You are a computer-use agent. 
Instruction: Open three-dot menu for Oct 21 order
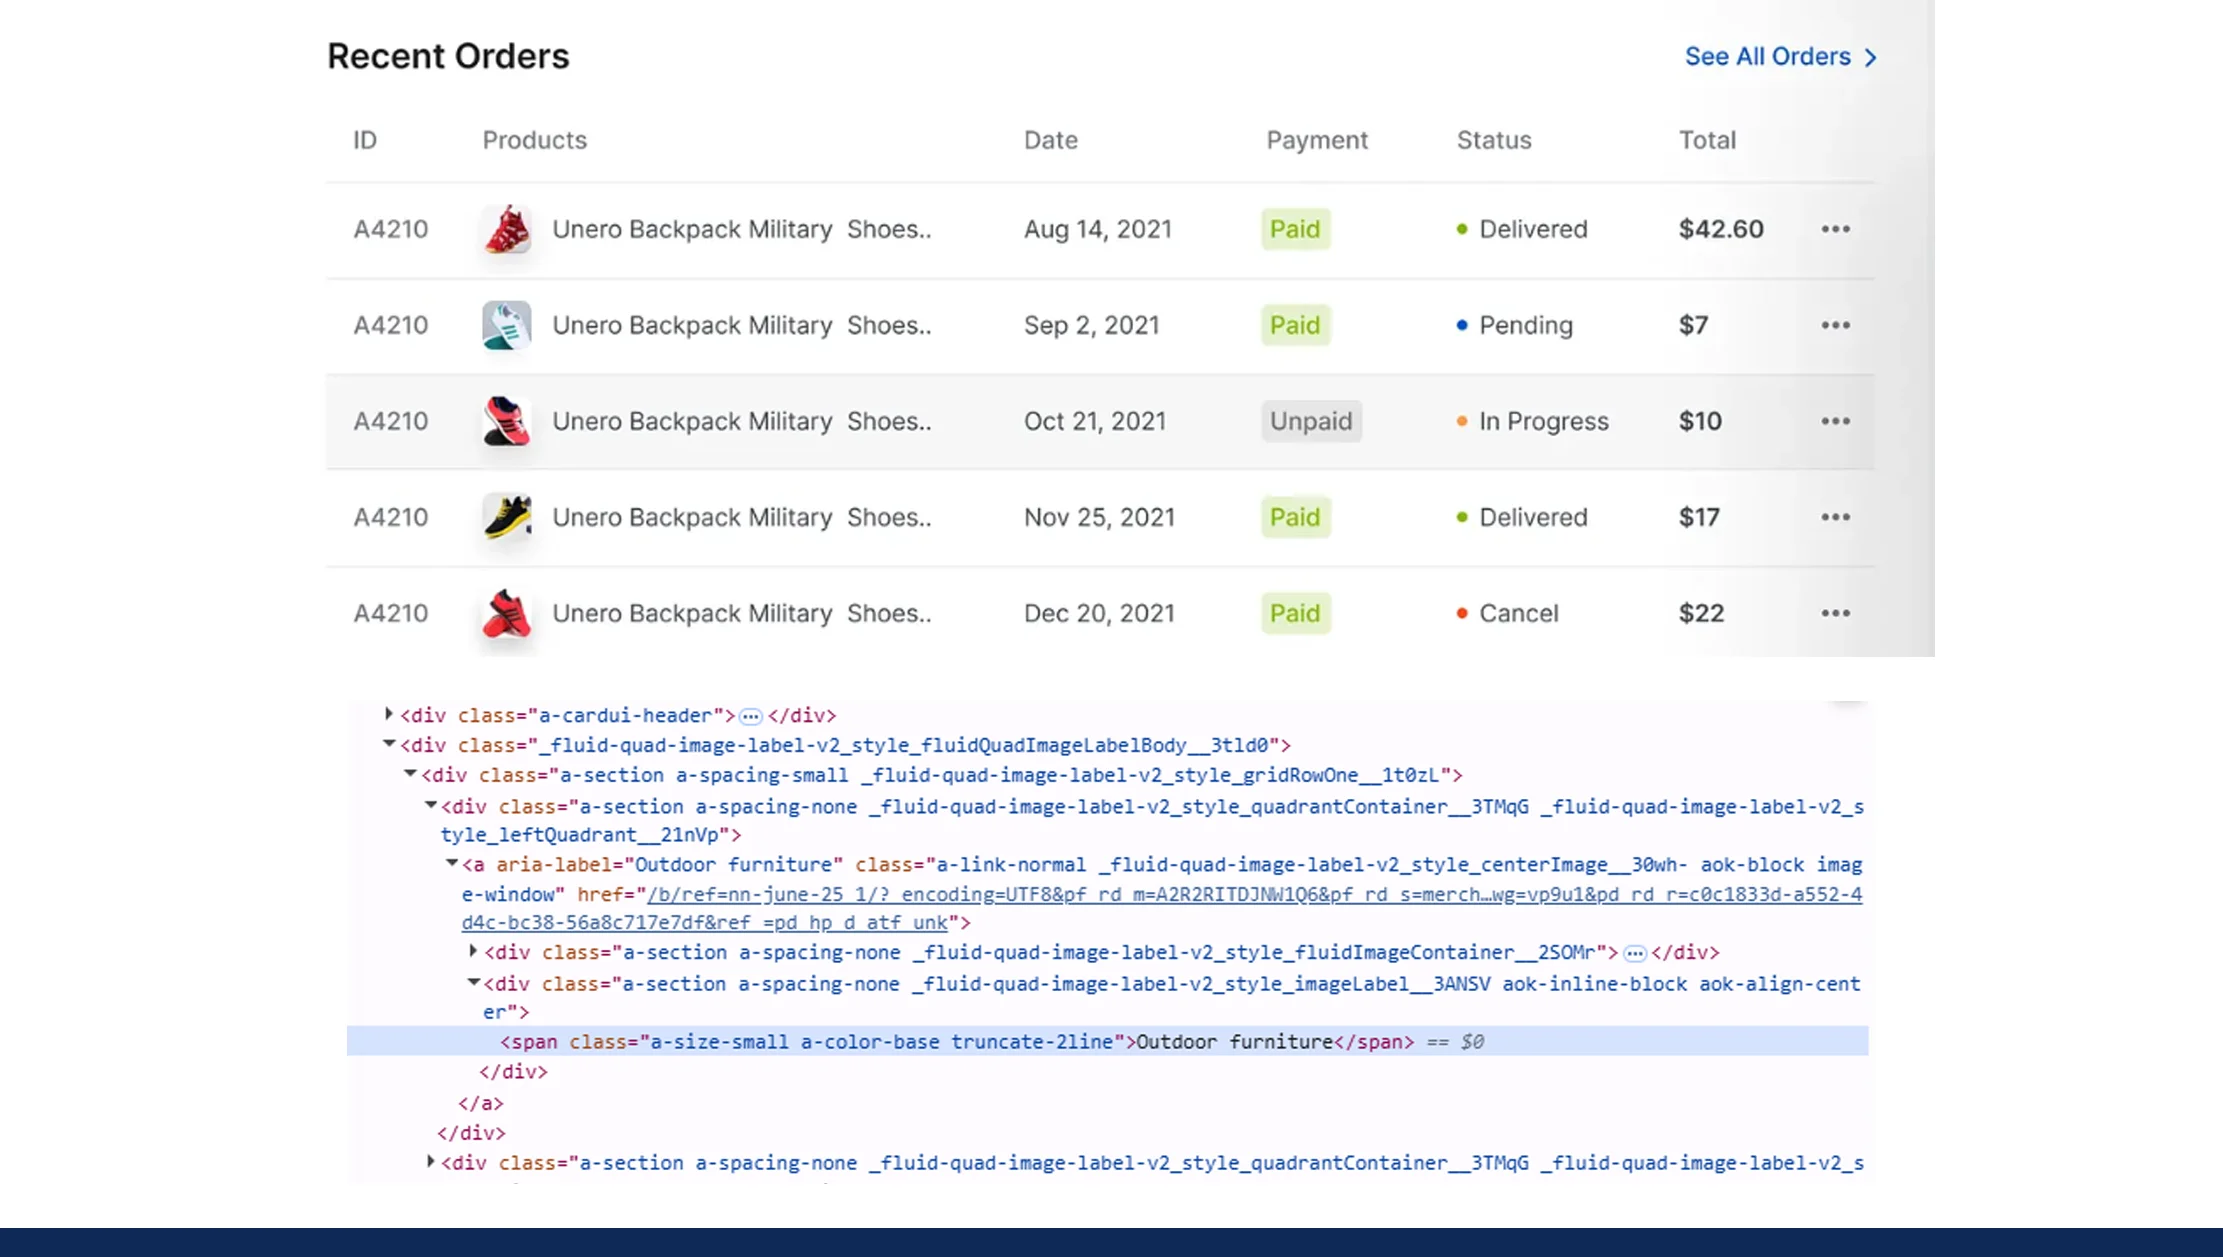tap(1835, 421)
